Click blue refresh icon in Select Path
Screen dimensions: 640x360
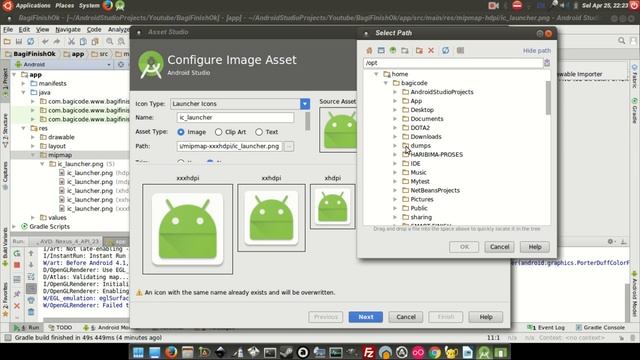pos(445,51)
